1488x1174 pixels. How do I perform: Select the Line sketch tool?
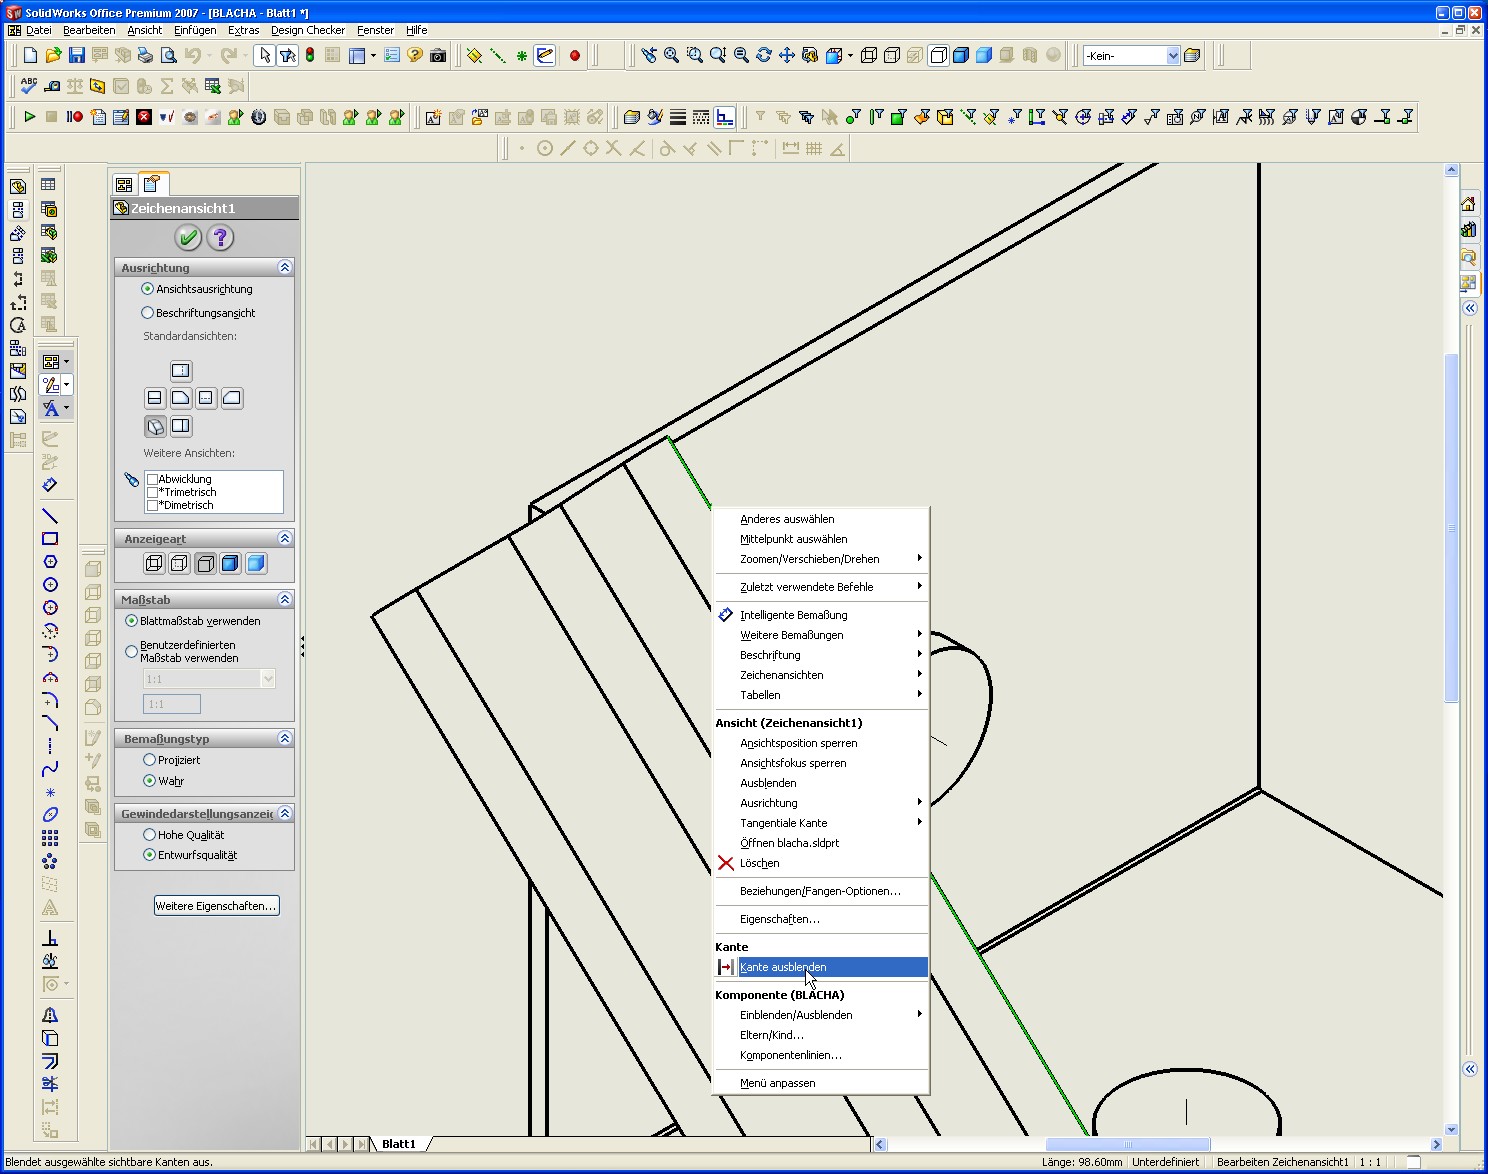coord(50,516)
